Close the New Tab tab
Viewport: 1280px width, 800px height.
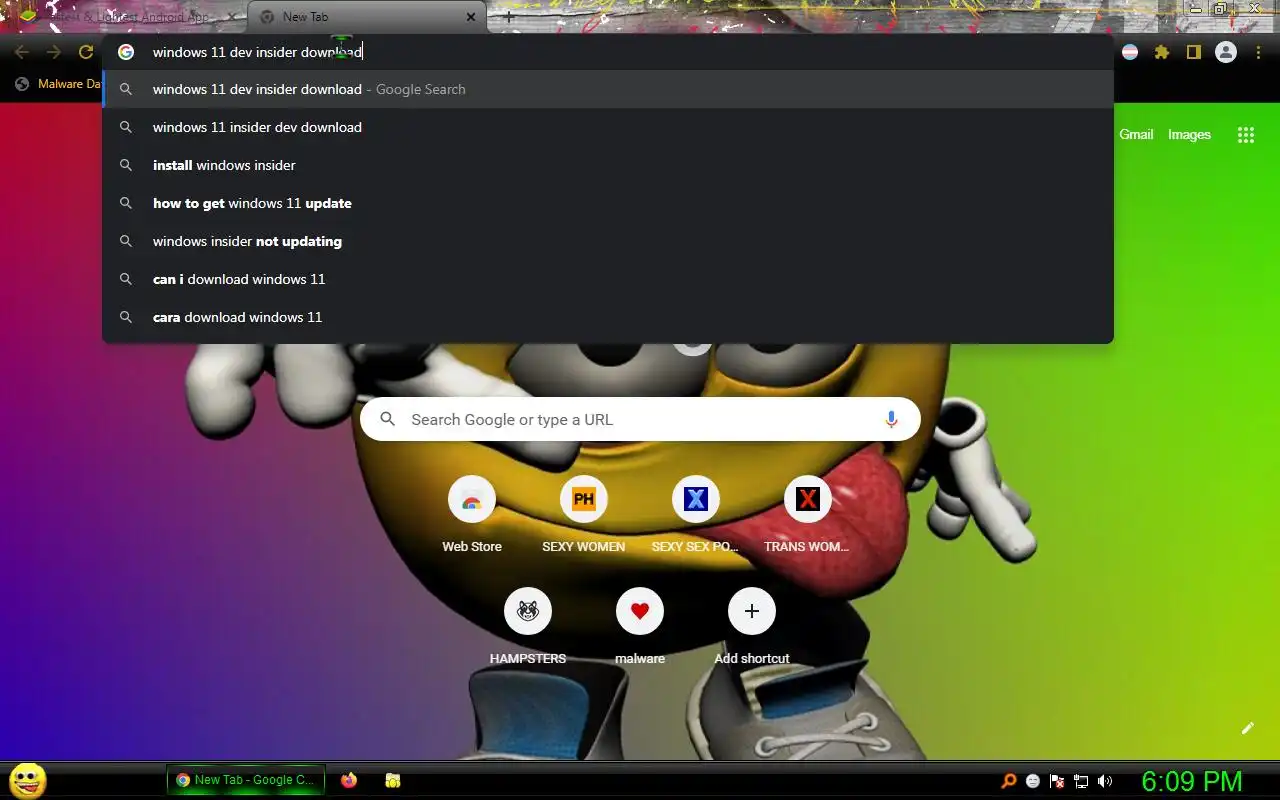tap(471, 17)
